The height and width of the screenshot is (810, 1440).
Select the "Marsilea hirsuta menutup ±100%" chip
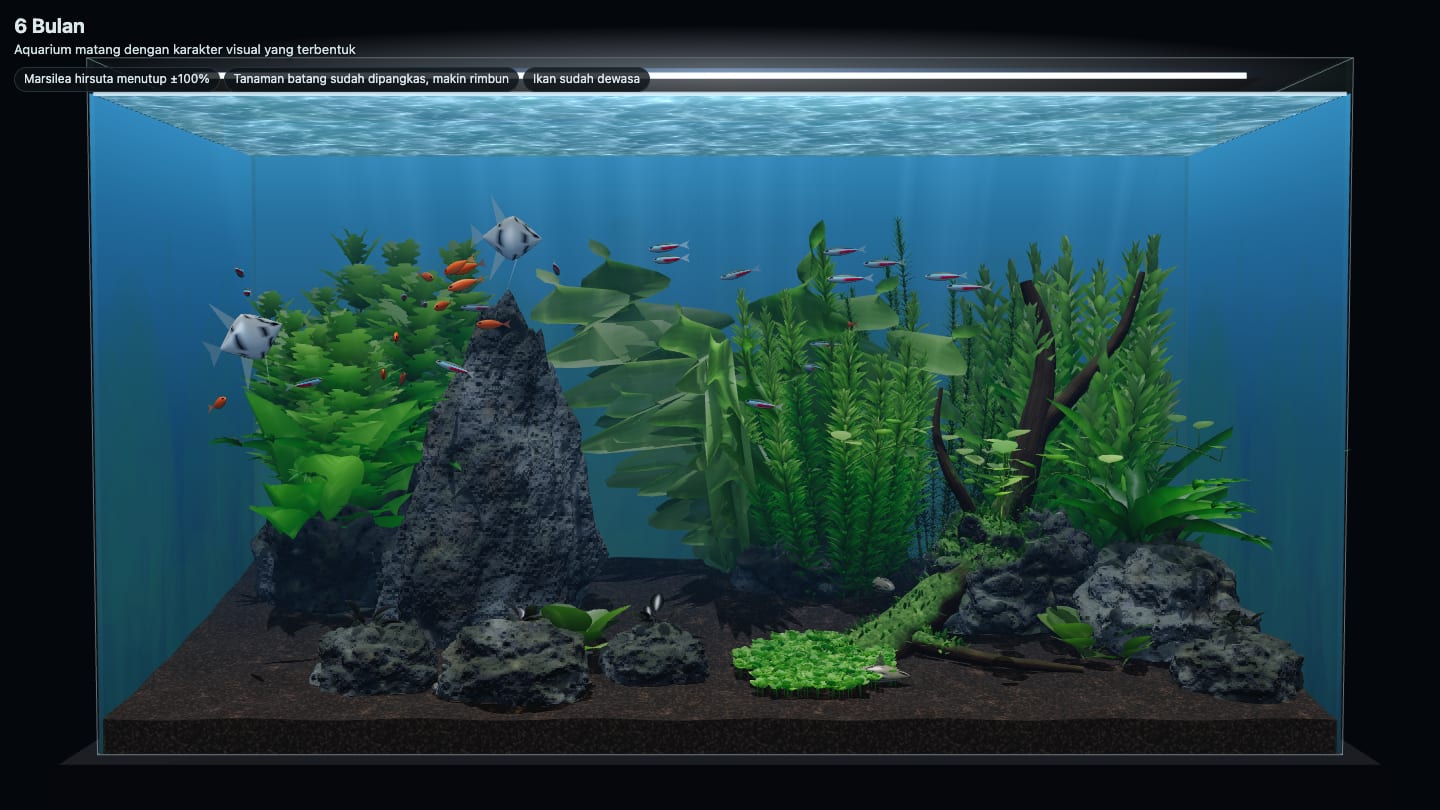[117, 79]
